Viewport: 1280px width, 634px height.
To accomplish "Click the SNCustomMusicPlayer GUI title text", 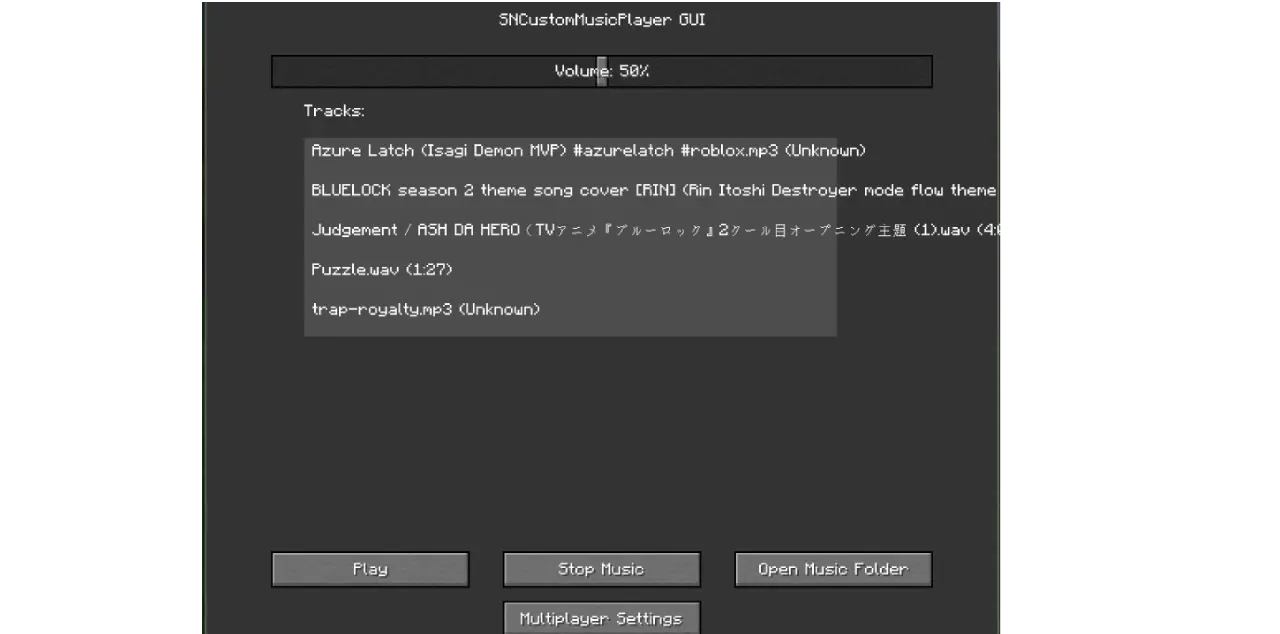I will click(602, 20).
